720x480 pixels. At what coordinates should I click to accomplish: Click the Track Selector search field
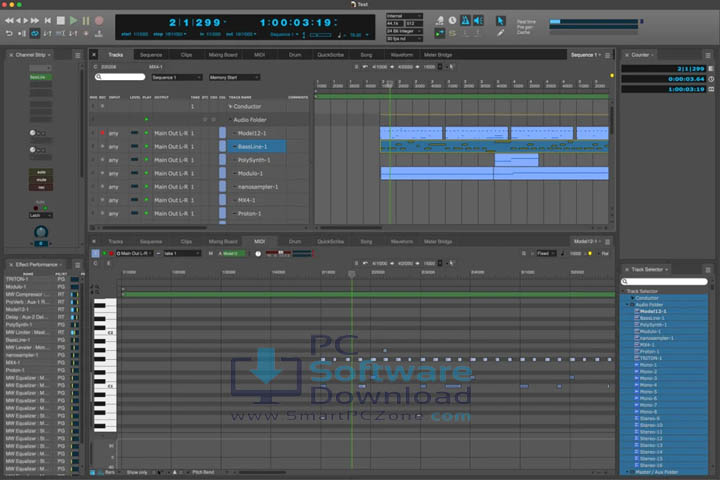pos(664,281)
